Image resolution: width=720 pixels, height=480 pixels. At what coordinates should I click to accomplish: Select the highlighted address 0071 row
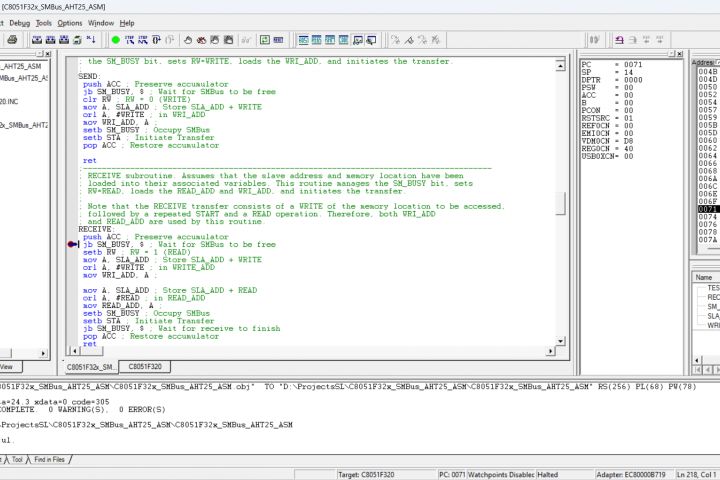pyautogui.click(x=708, y=209)
